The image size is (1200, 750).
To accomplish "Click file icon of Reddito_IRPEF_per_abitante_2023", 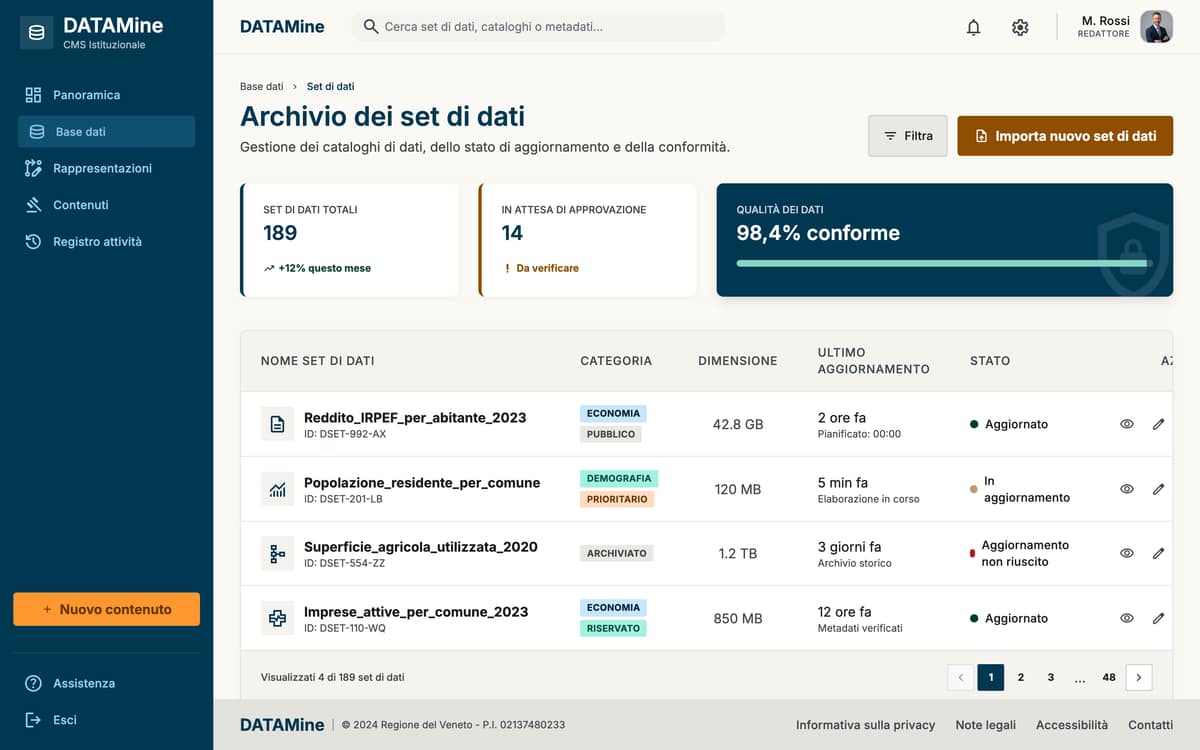I will tap(278, 424).
